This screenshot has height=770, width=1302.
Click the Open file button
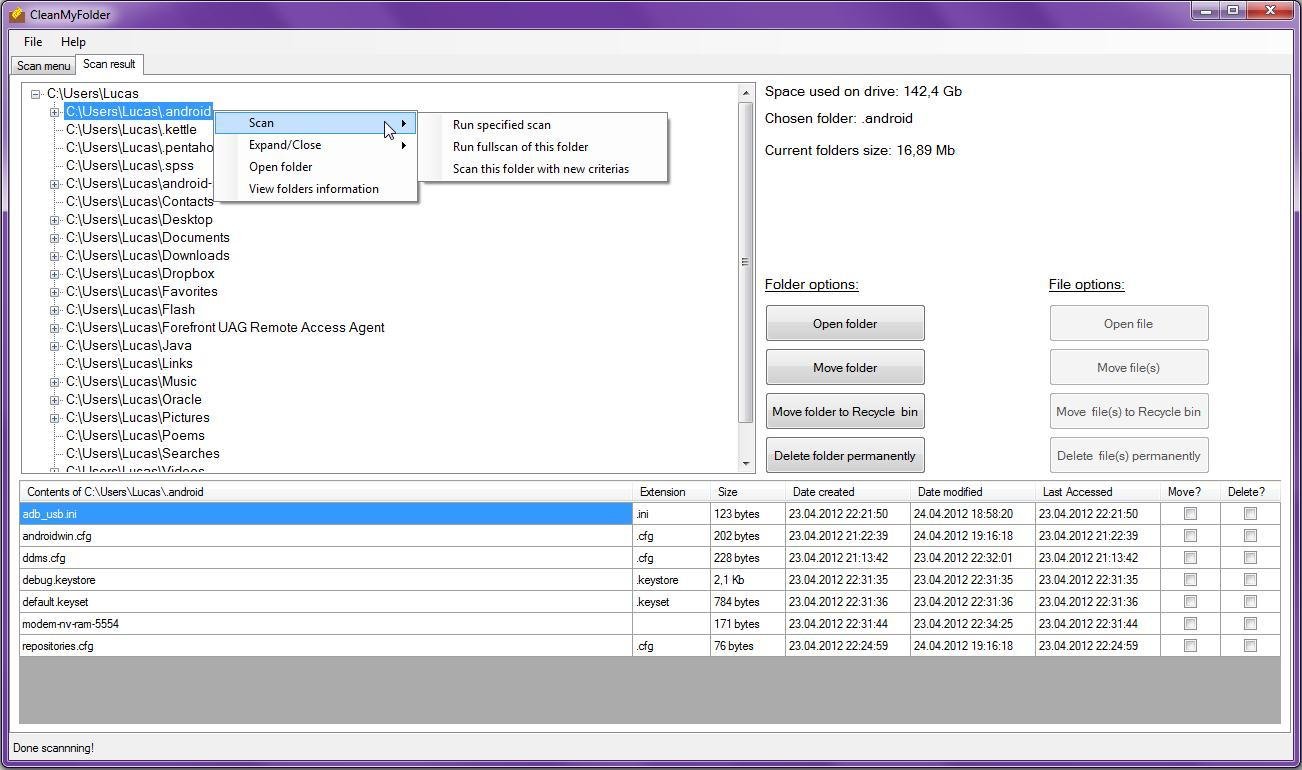[1129, 323]
